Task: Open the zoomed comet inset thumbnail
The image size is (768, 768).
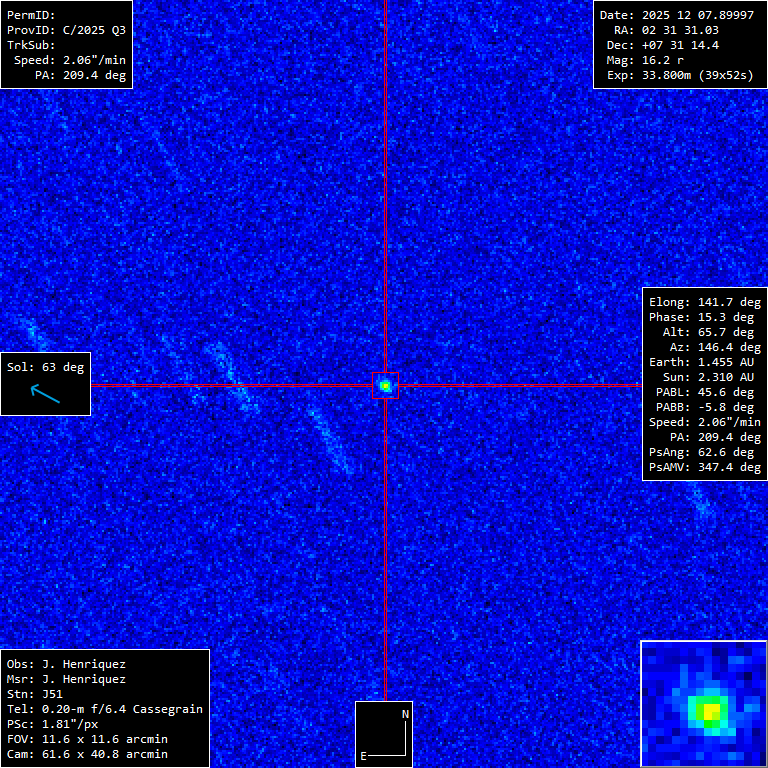Action: [703, 703]
